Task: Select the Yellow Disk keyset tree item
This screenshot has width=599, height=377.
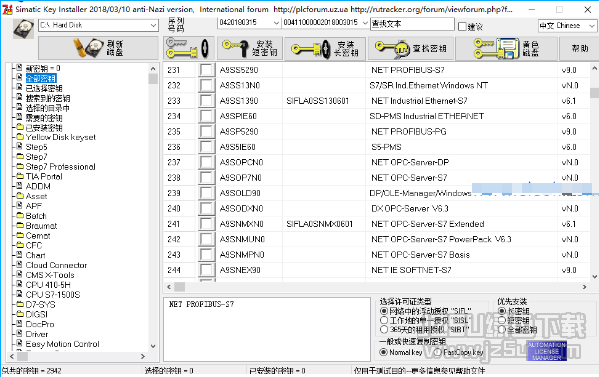Action: (x=60, y=137)
